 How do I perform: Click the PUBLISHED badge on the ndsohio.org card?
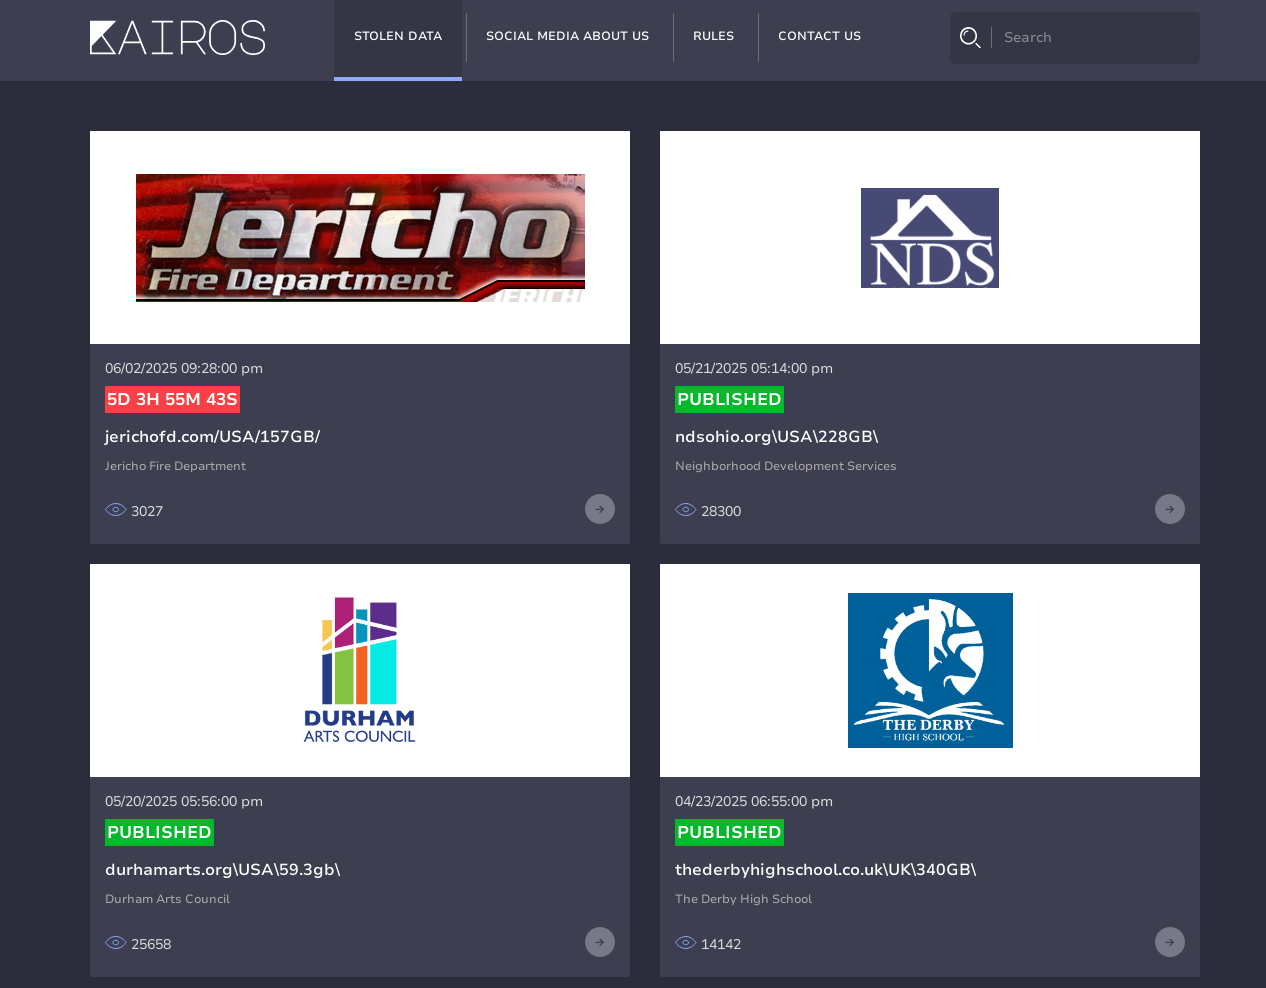click(729, 400)
